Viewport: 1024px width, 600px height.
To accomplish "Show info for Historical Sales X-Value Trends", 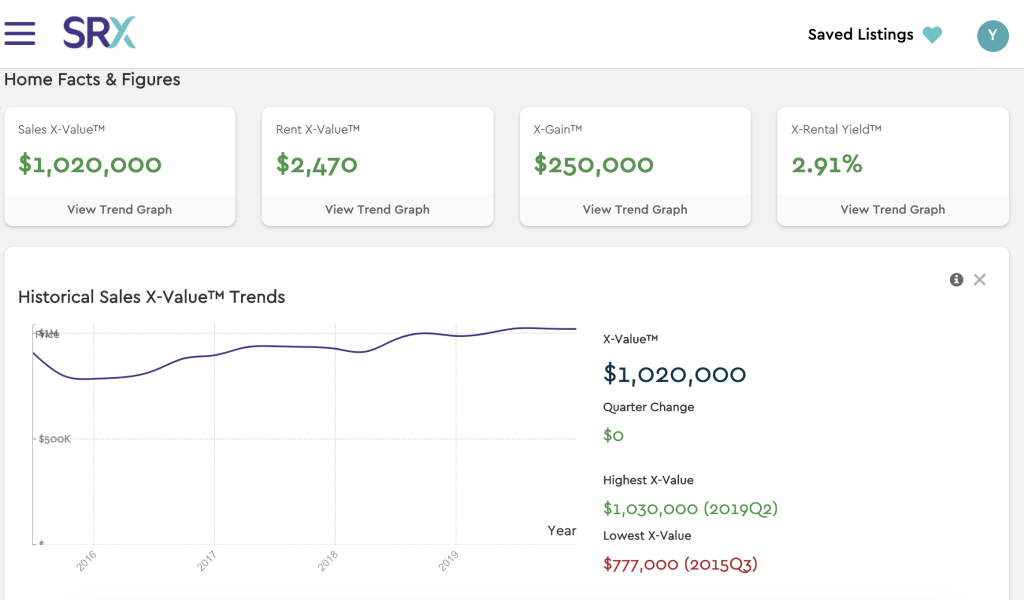I will [x=956, y=280].
